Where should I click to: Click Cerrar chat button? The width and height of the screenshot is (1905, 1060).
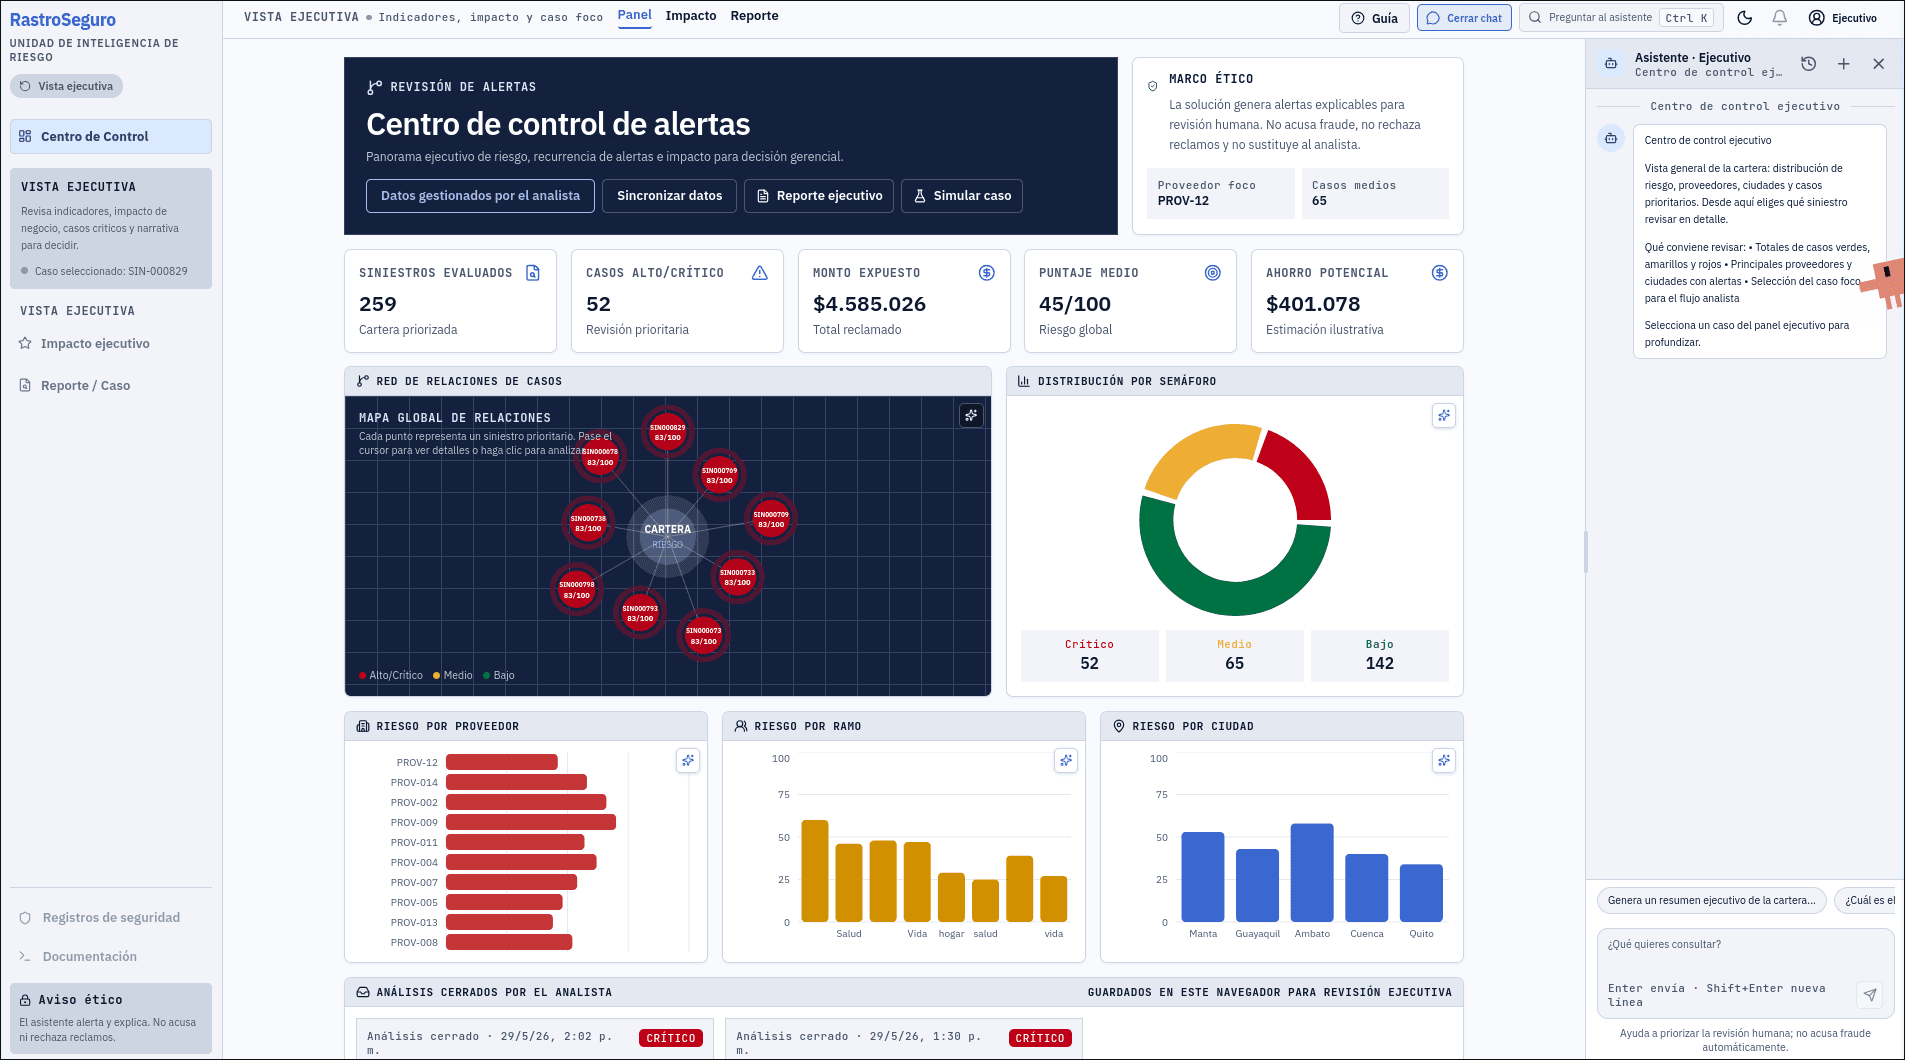1464,18
